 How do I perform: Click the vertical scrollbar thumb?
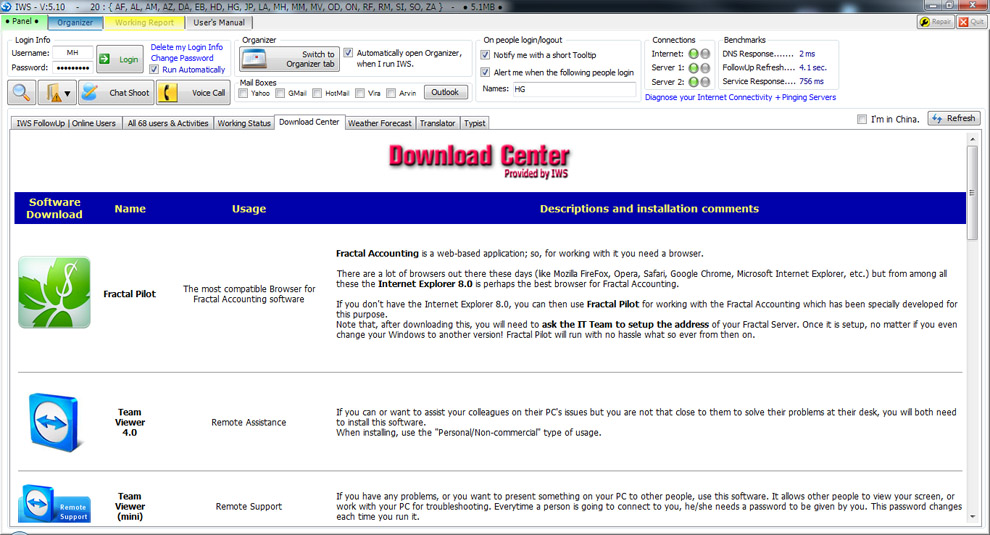tap(972, 193)
